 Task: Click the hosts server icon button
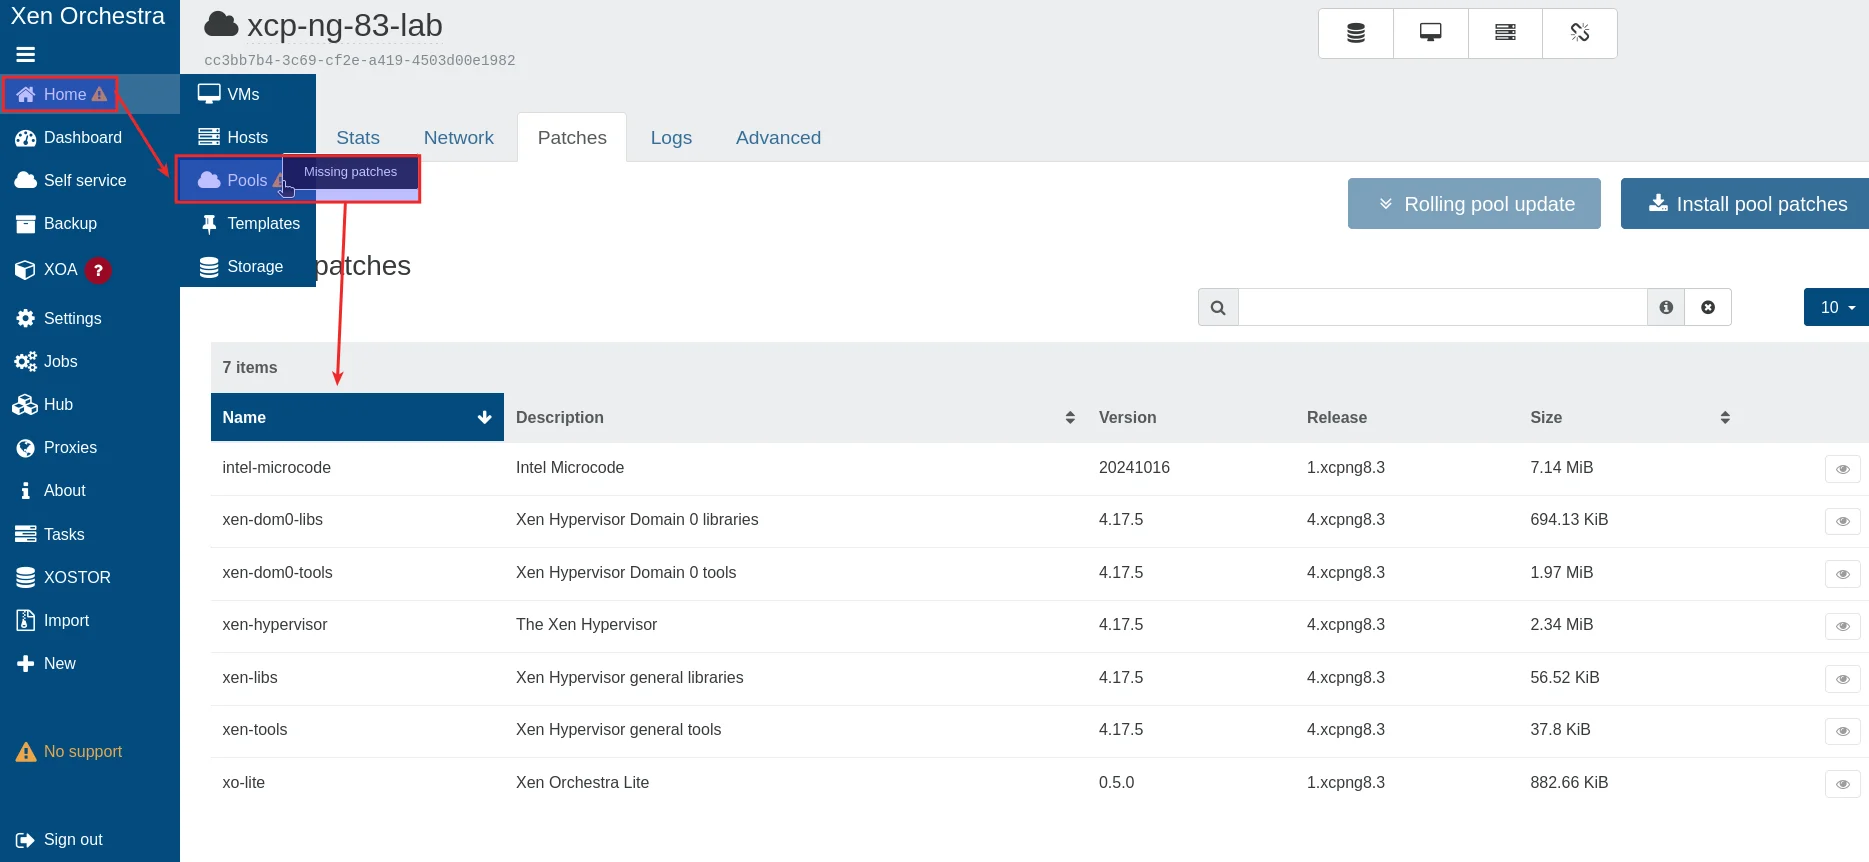pos(1505,34)
